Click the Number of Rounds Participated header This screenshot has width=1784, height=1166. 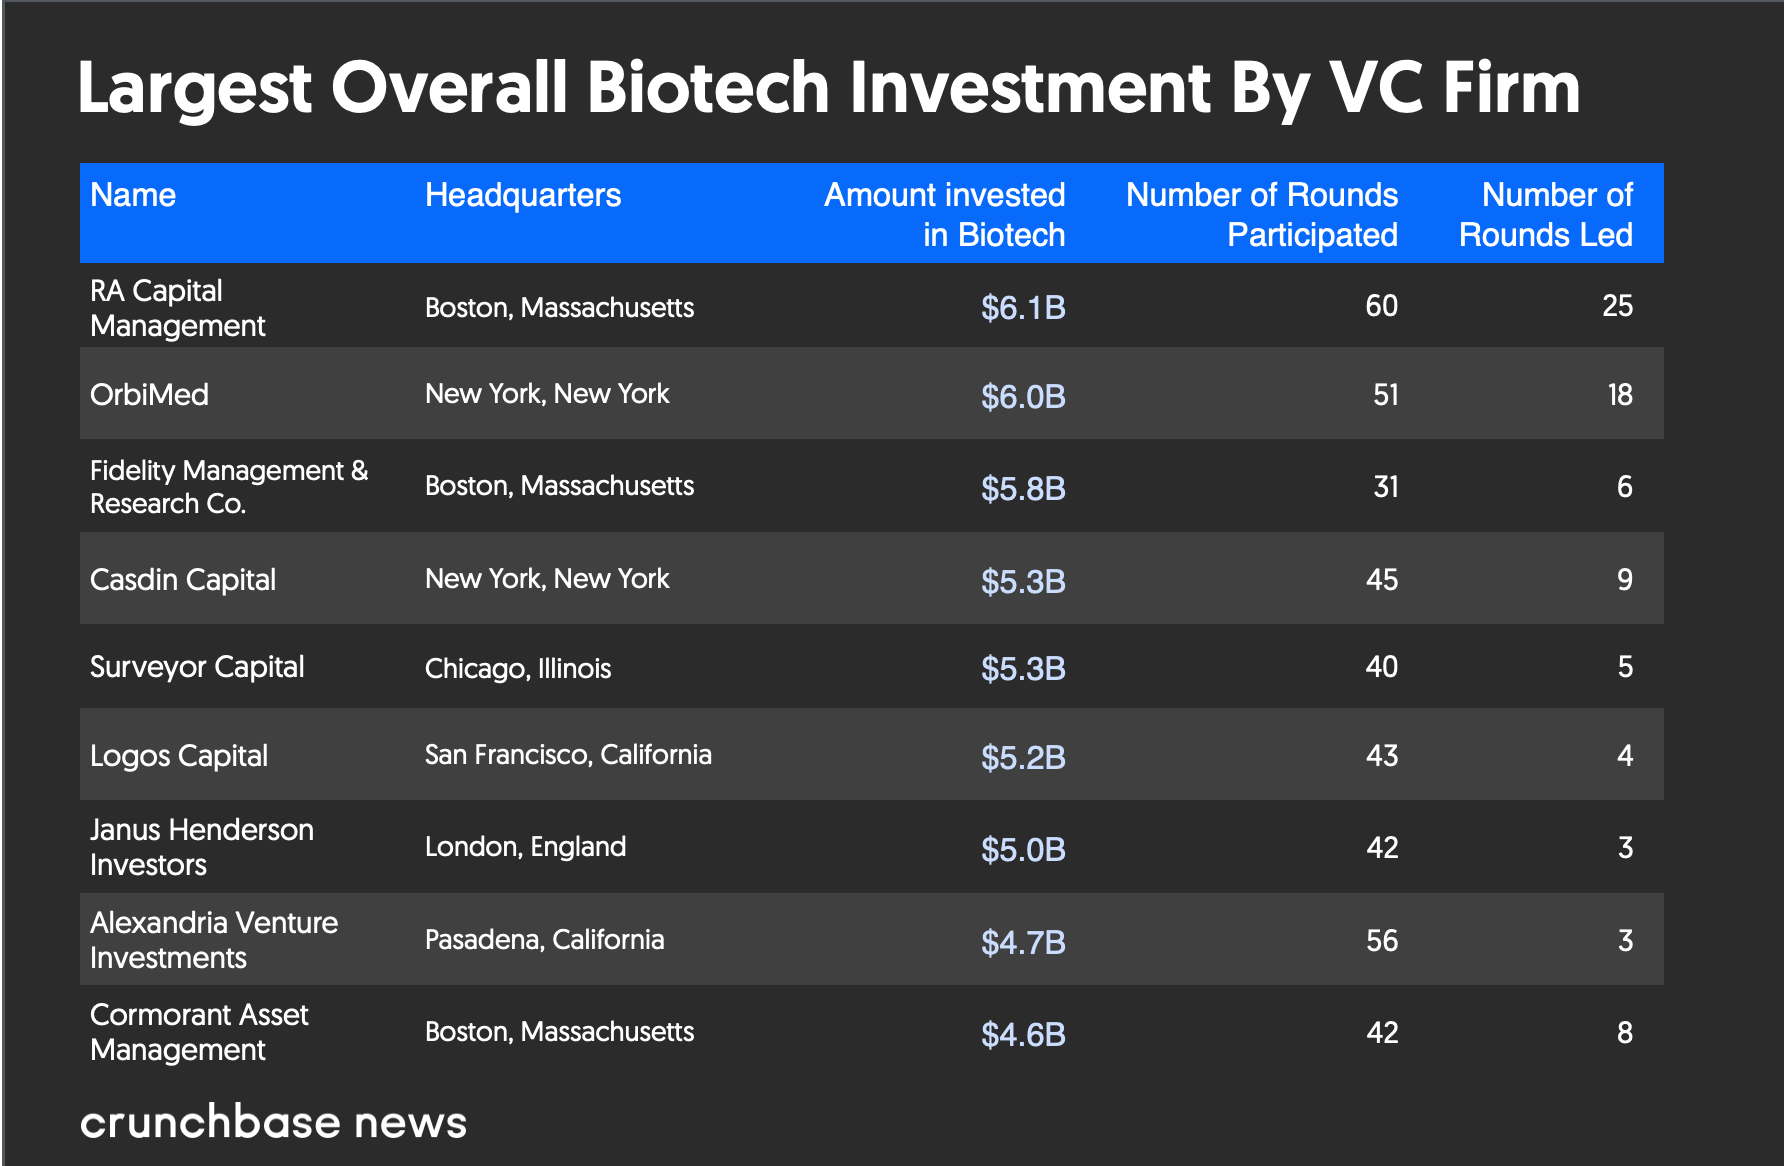coord(1261,214)
